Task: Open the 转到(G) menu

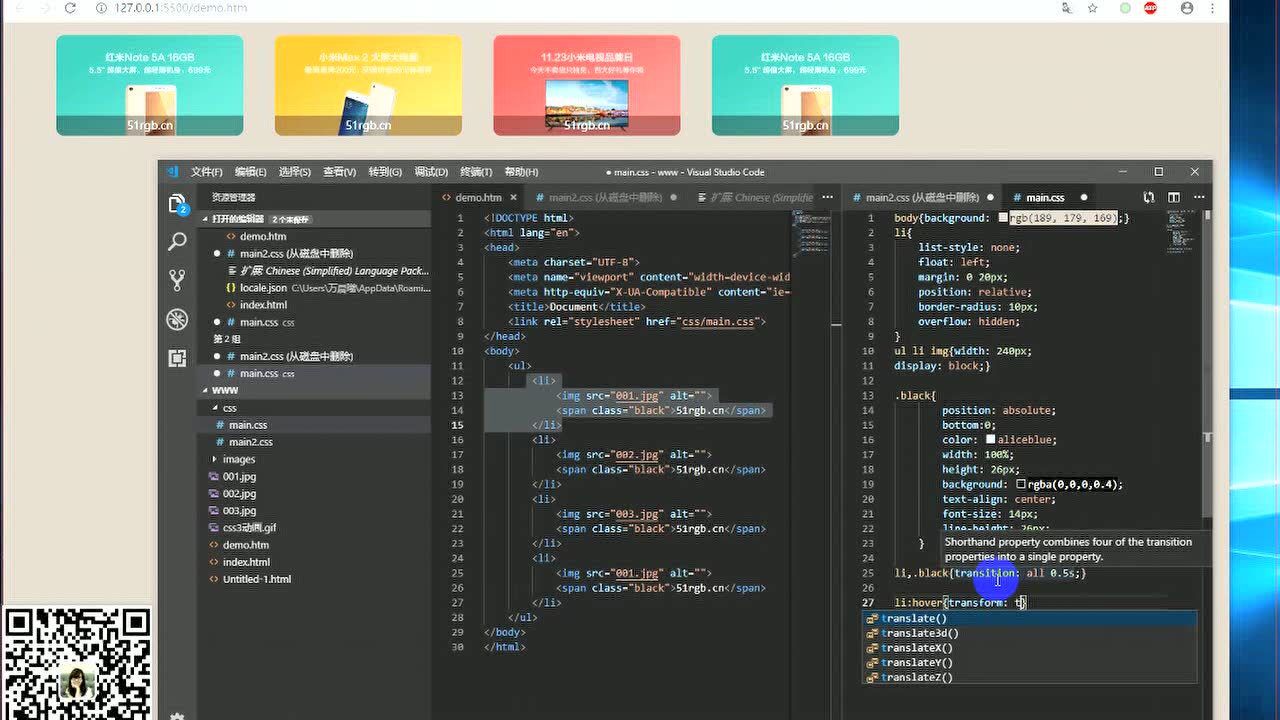Action: click(x=385, y=172)
